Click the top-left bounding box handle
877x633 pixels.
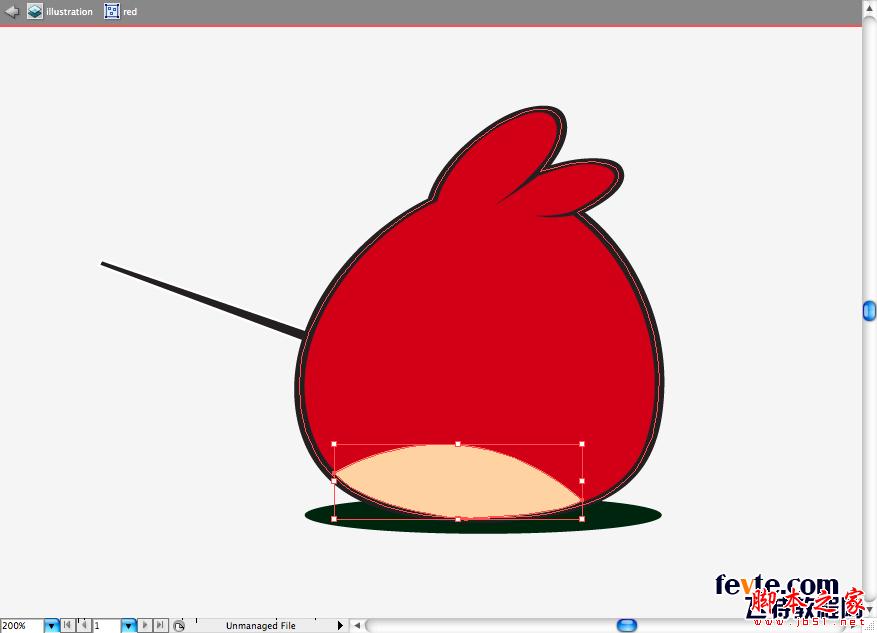coord(334,444)
